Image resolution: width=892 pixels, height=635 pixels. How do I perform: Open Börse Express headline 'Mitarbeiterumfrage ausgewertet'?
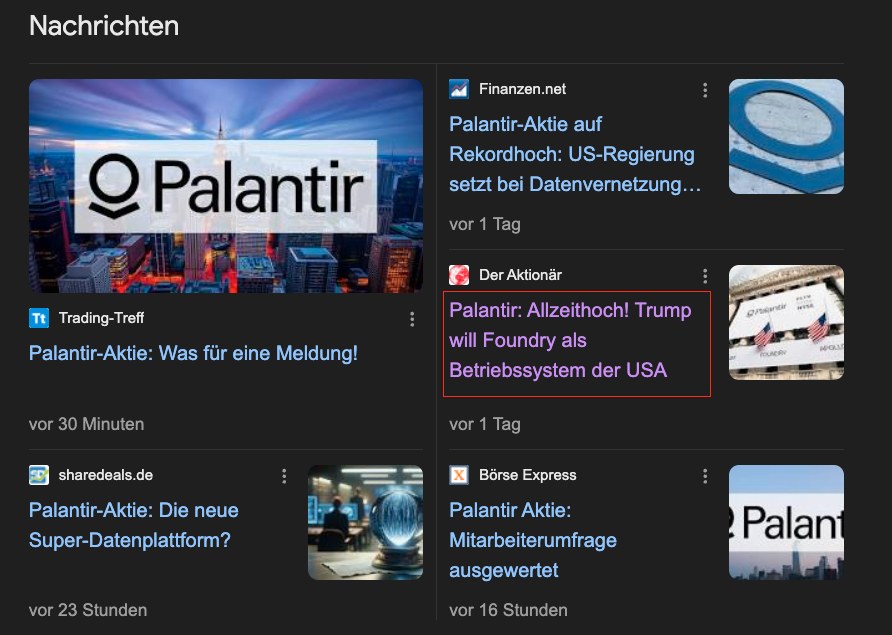tap(532, 540)
